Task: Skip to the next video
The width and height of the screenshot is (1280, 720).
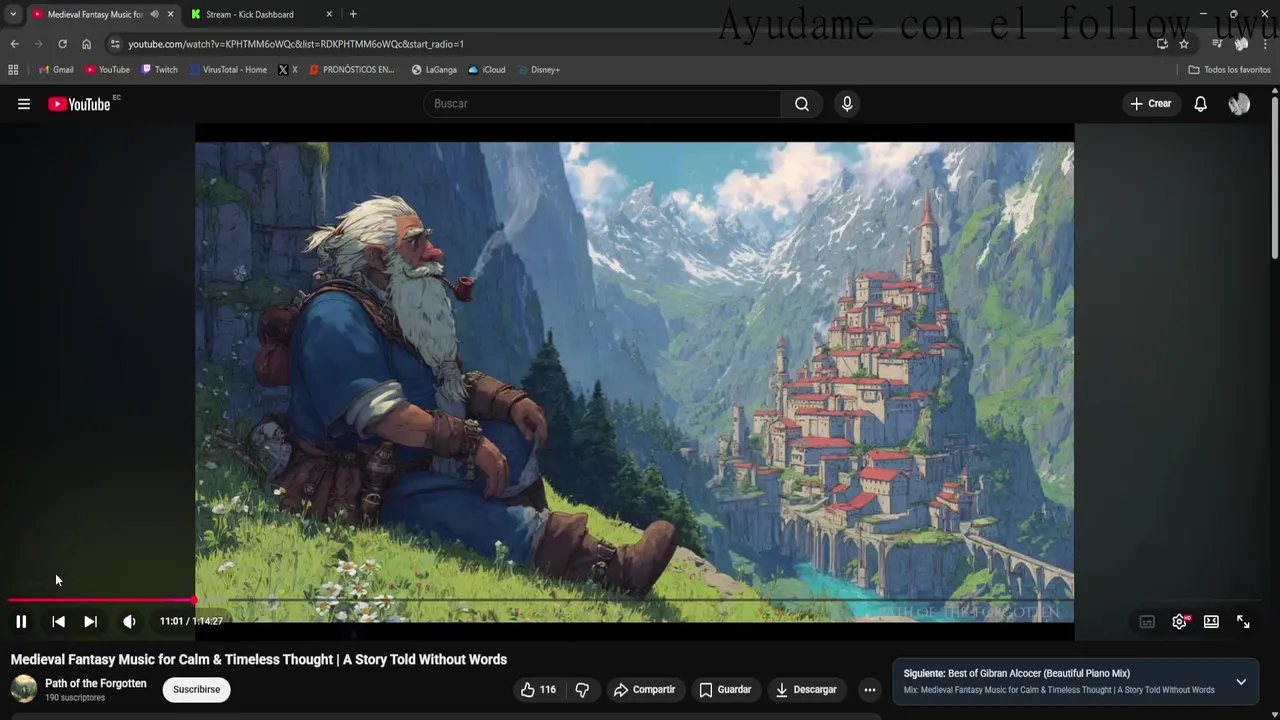Action: tap(90, 622)
